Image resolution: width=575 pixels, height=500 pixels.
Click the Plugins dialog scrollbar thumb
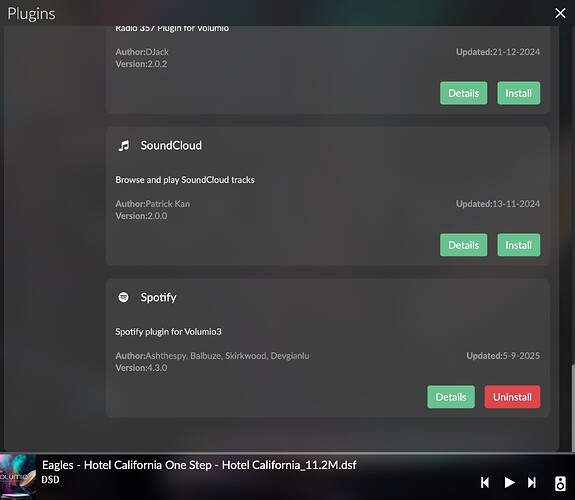(573, 407)
